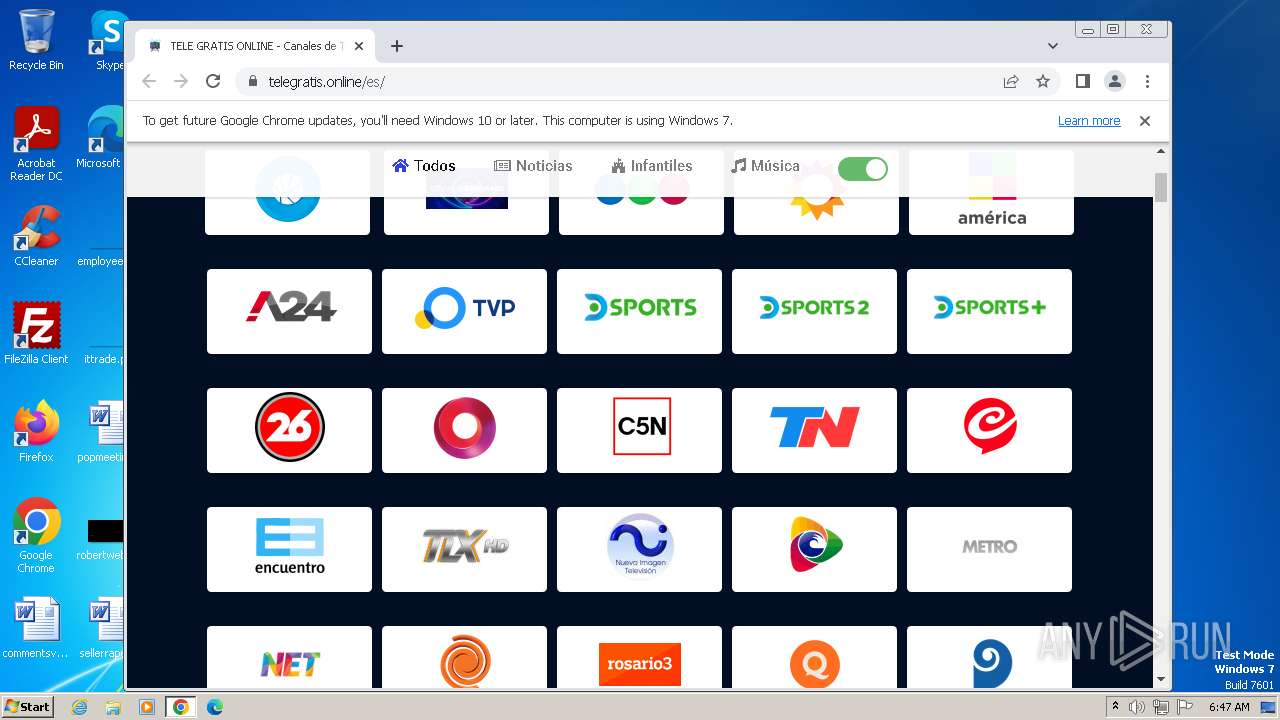Open the red swirl logo channel tile

coord(989,430)
